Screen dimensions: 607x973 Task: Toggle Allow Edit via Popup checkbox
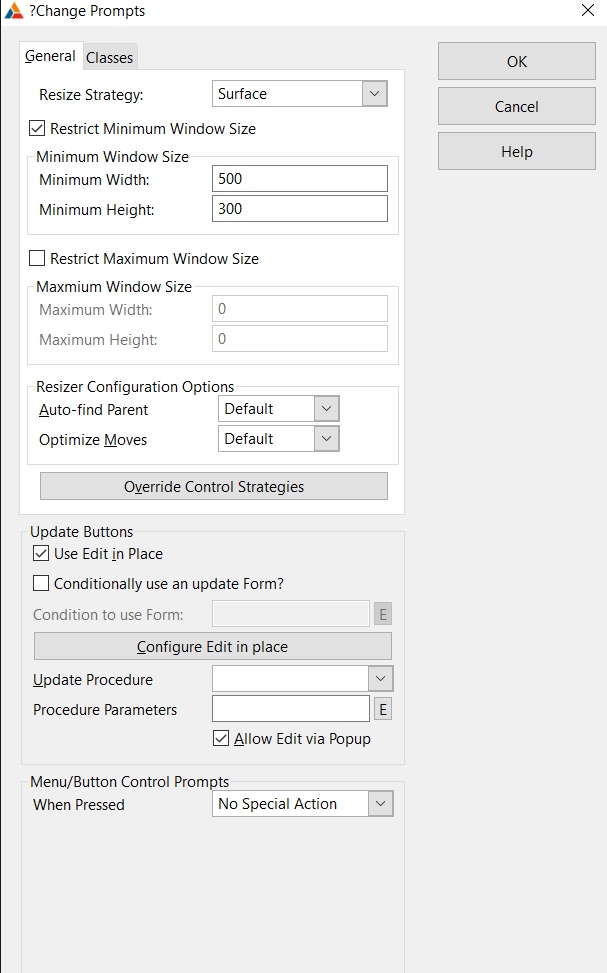point(221,739)
